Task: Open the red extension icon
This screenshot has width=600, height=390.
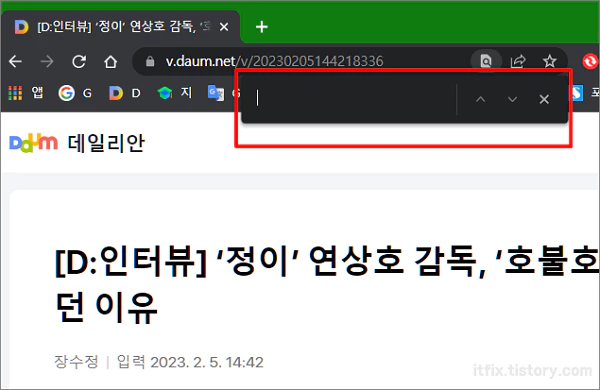Action: pos(590,61)
